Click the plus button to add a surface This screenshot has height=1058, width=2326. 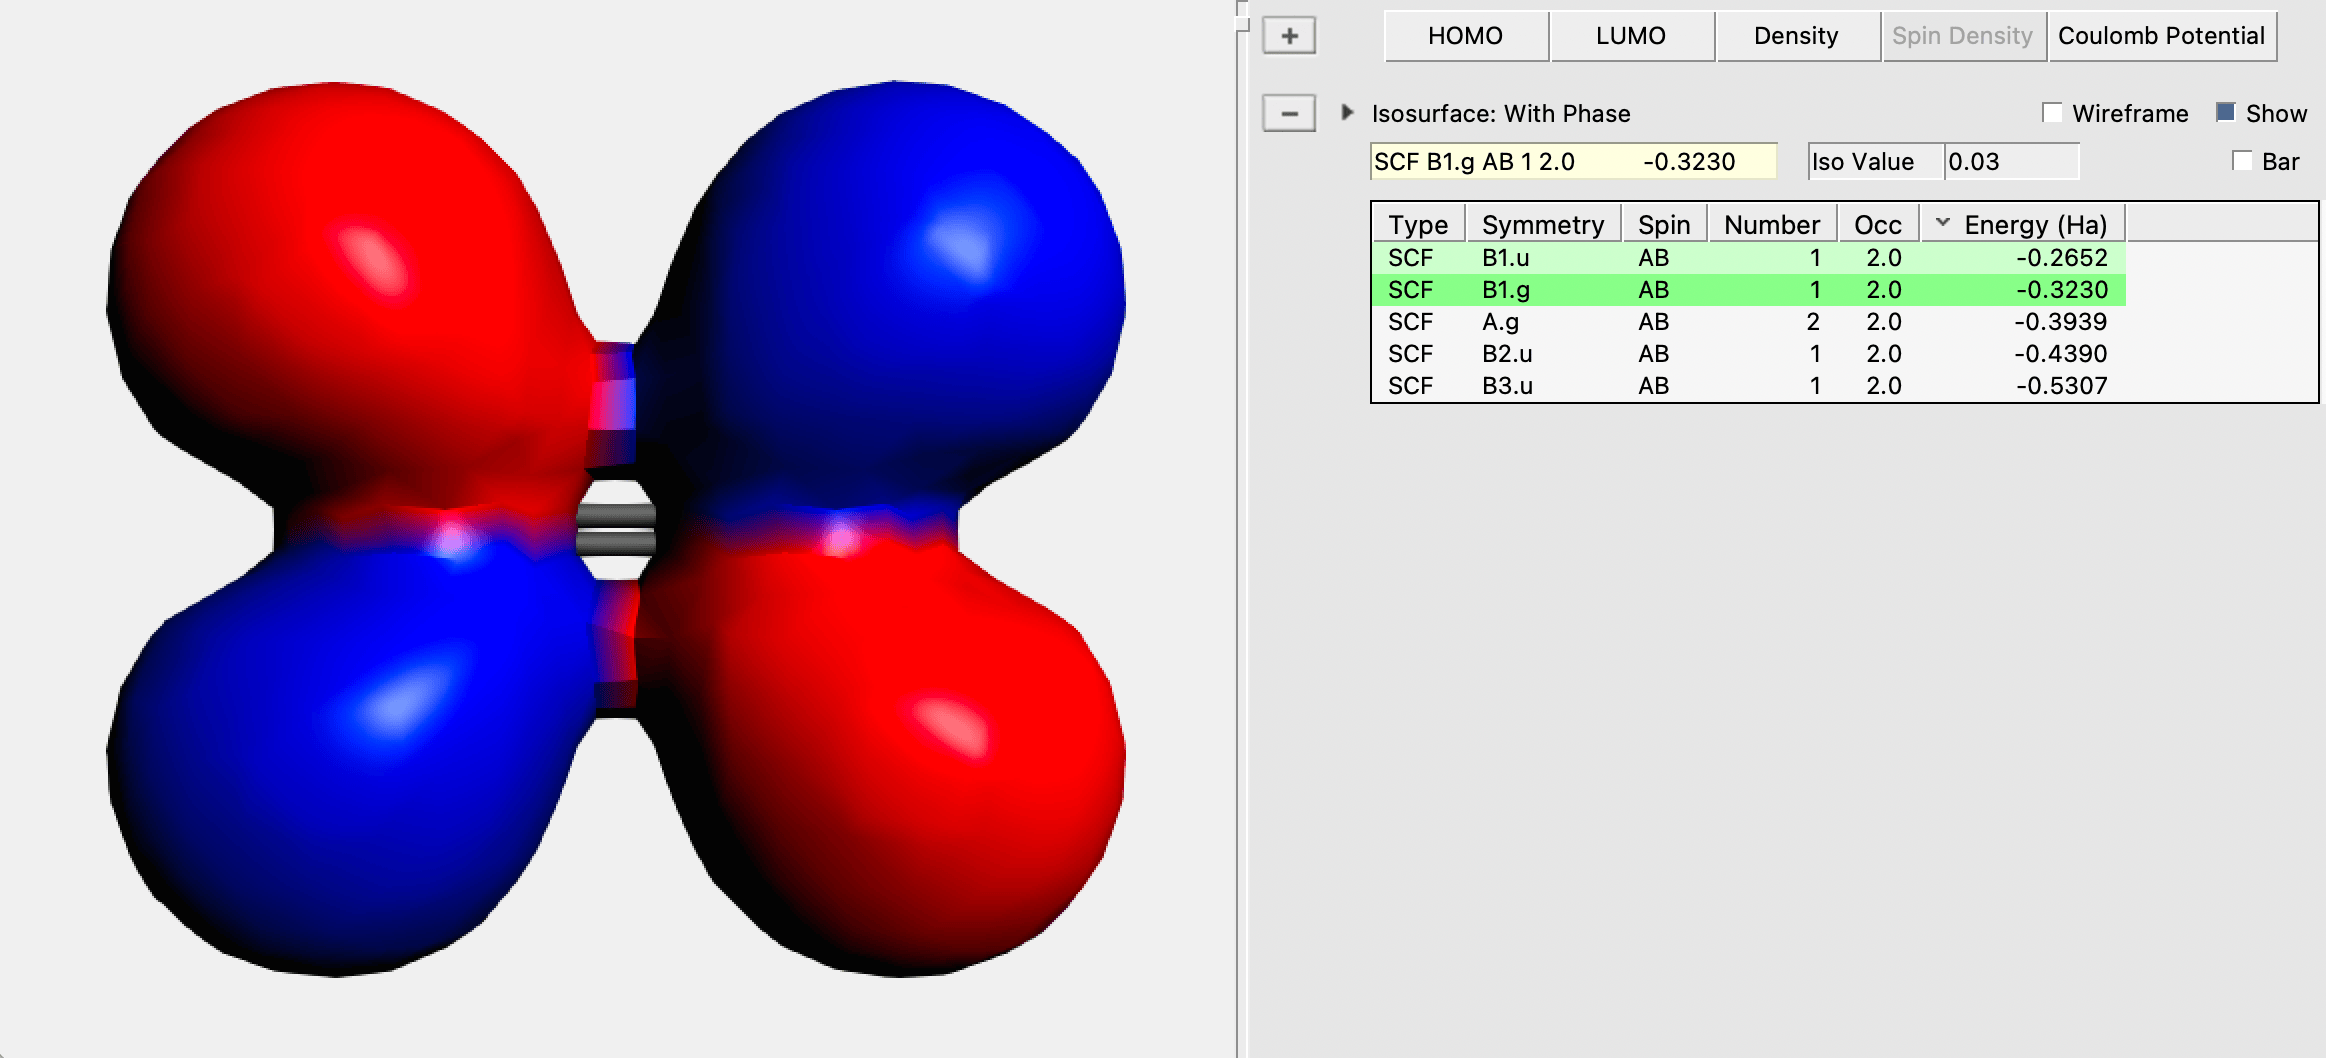point(1289,37)
